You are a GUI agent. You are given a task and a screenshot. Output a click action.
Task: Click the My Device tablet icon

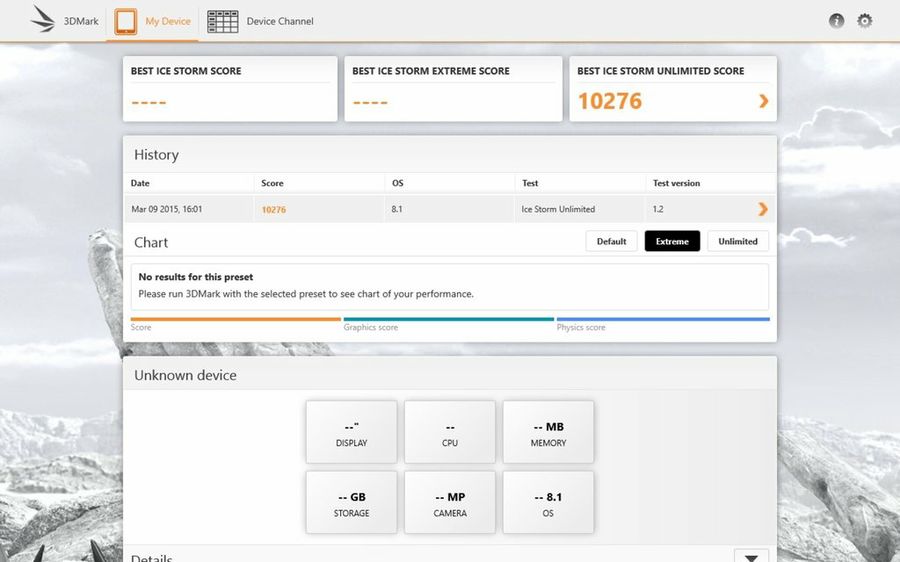(x=126, y=21)
